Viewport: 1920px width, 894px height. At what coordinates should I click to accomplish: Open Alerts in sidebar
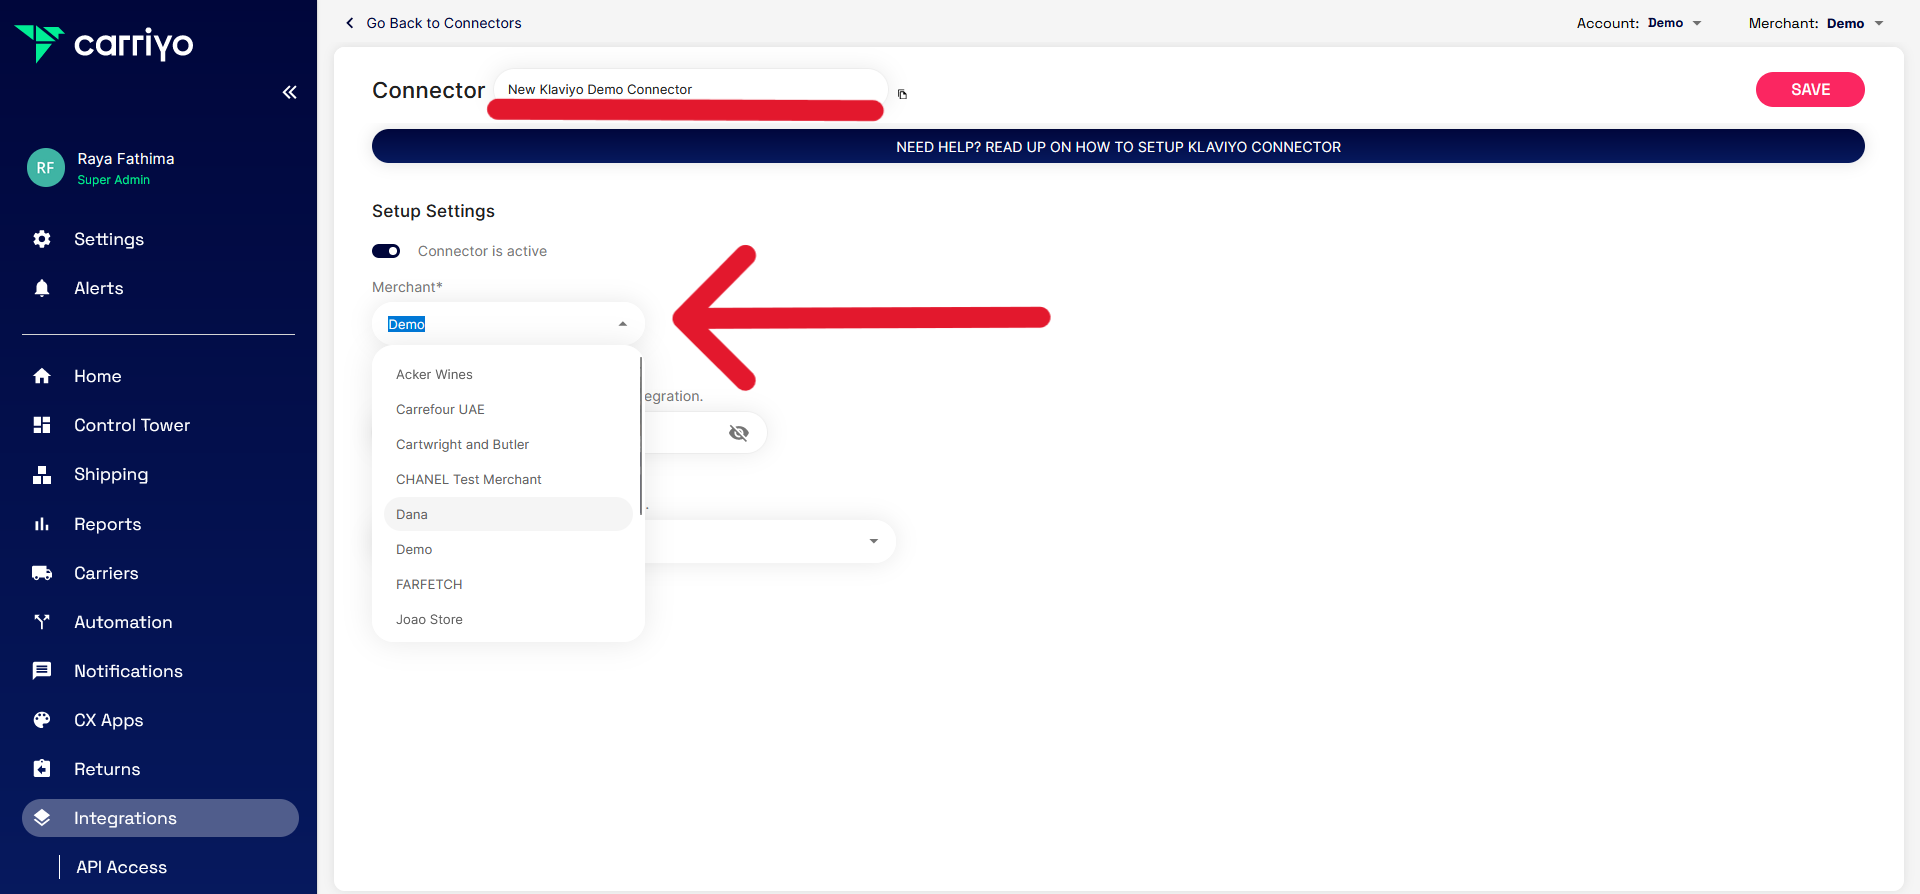click(99, 288)
